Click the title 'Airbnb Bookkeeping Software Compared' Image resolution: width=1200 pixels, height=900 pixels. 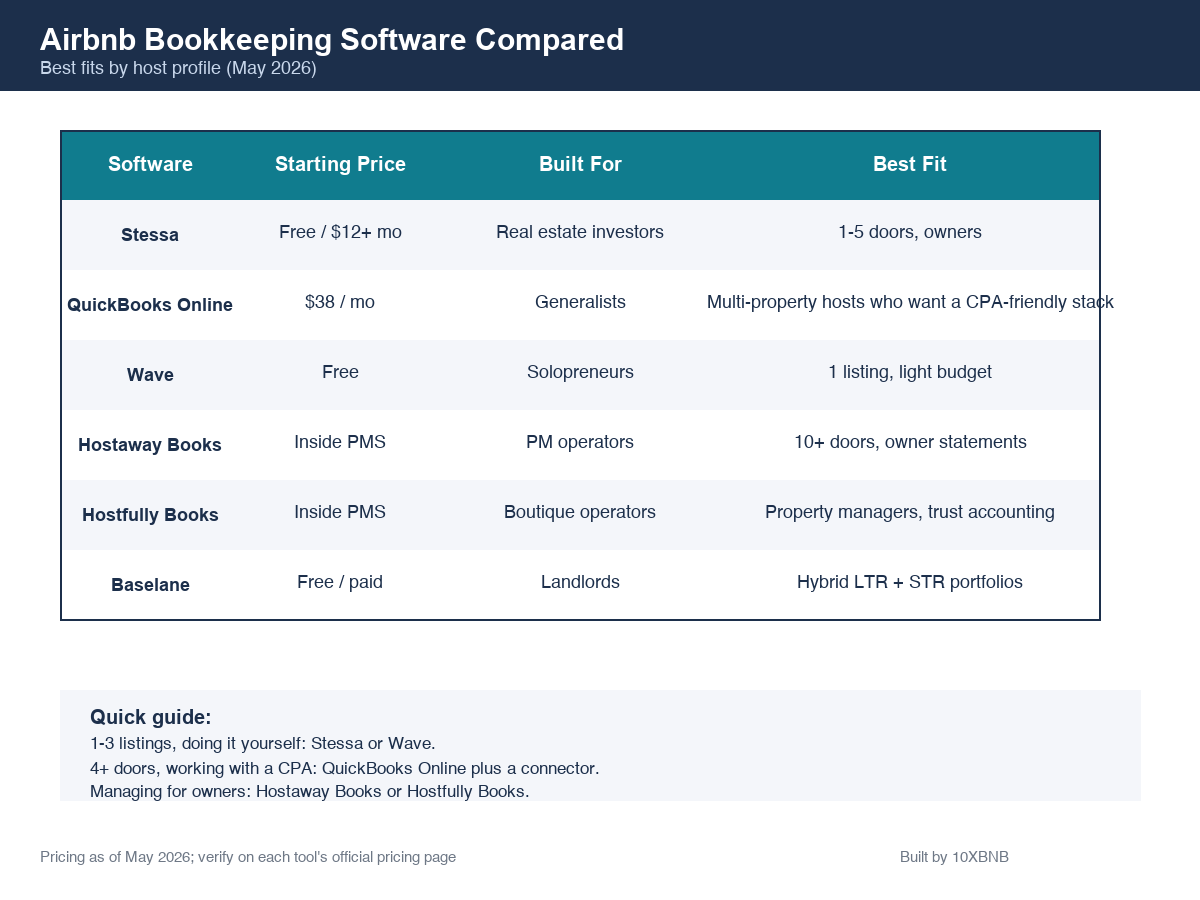pos(332,40)
